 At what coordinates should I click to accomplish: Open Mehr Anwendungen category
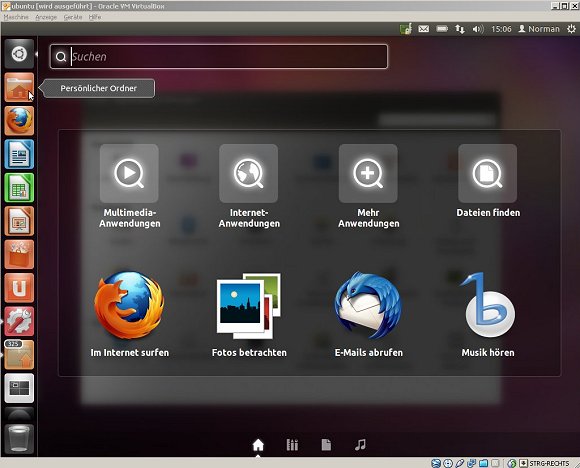pos(368,186)
